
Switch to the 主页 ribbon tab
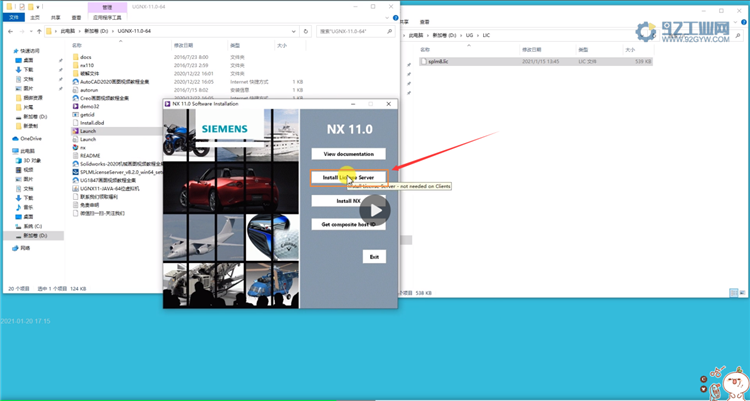pyautogui.click(x=35, y=18)
